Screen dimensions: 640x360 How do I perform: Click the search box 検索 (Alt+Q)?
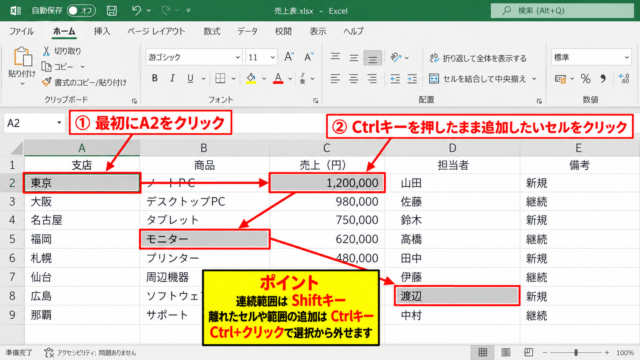tap(562, 11)
